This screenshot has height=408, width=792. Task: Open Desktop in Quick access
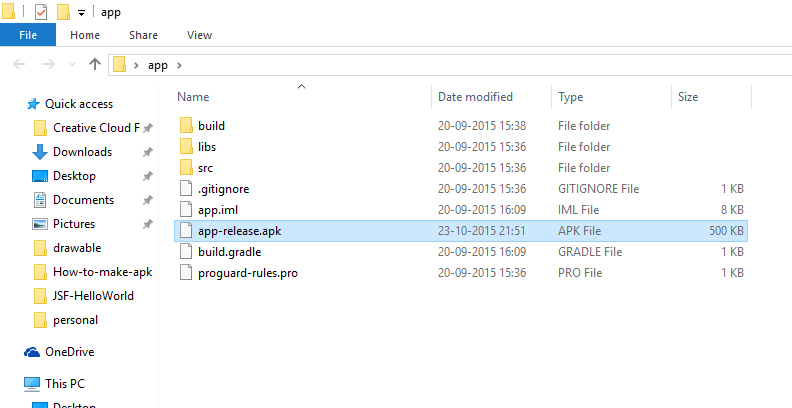pyautogui.click(x=74, y=176)
